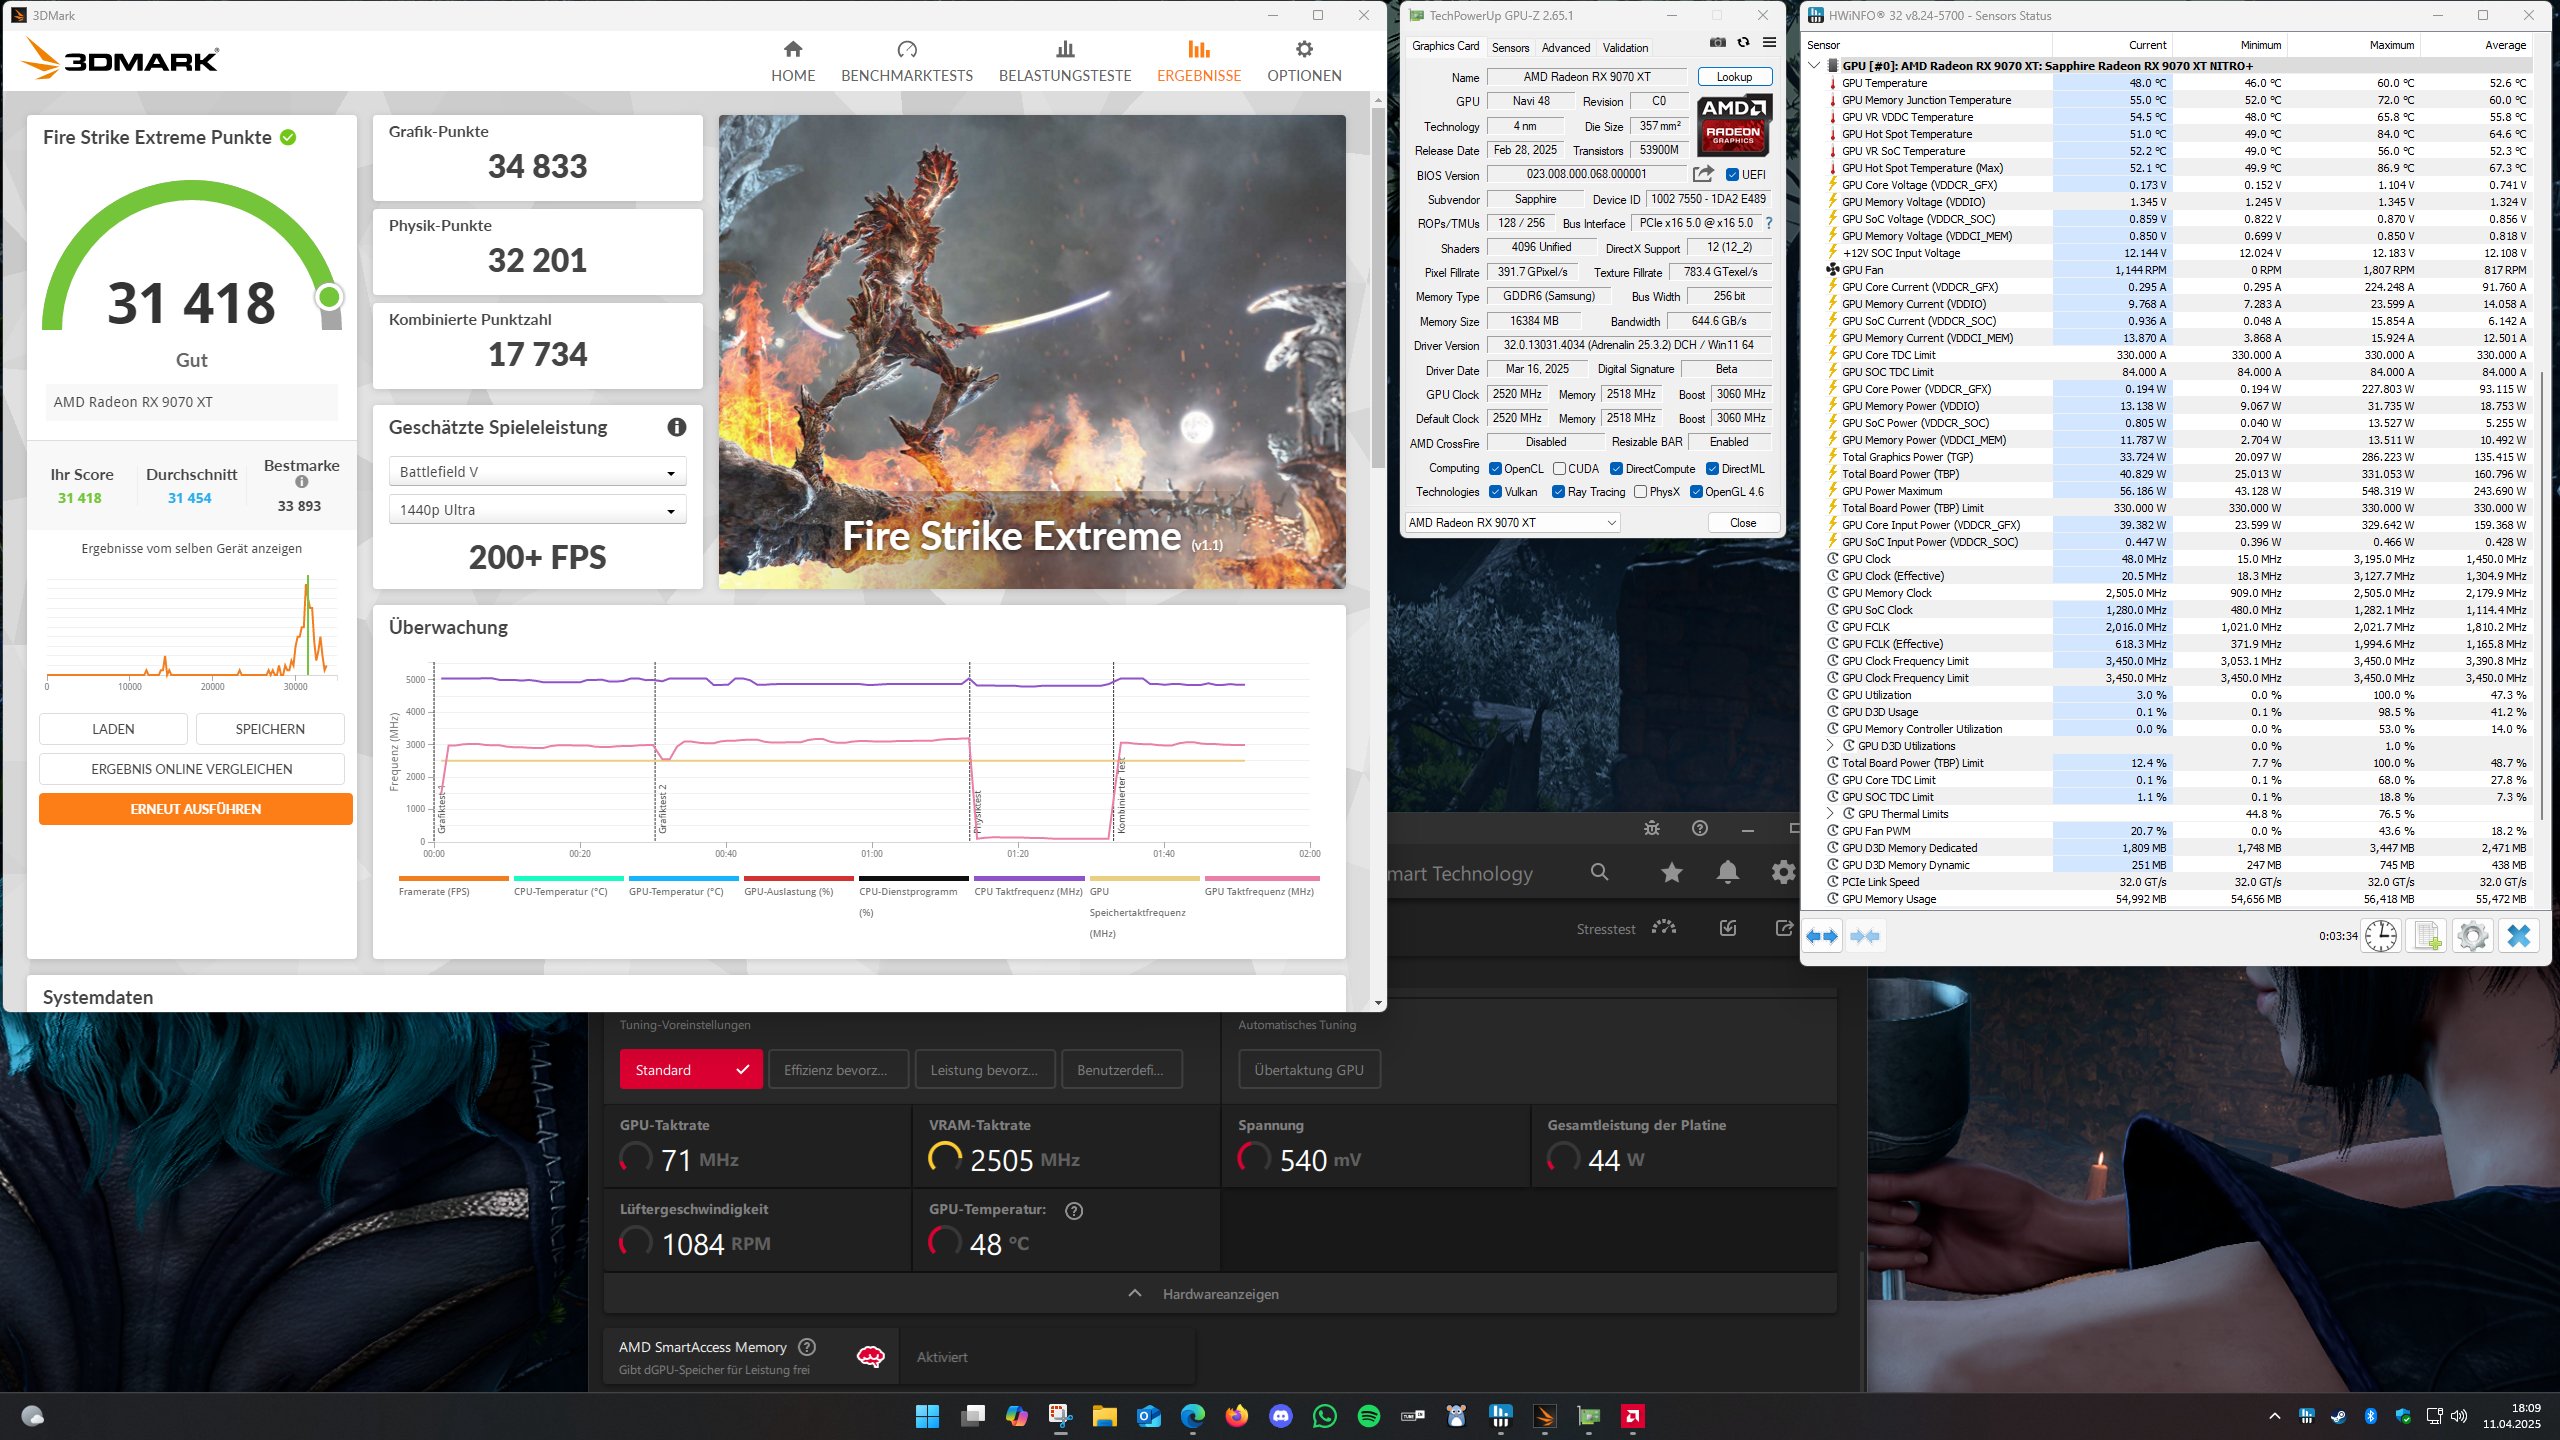Click the Lookup button in GPU-Z
2560x1440 pixels.
pos(1734,76)
